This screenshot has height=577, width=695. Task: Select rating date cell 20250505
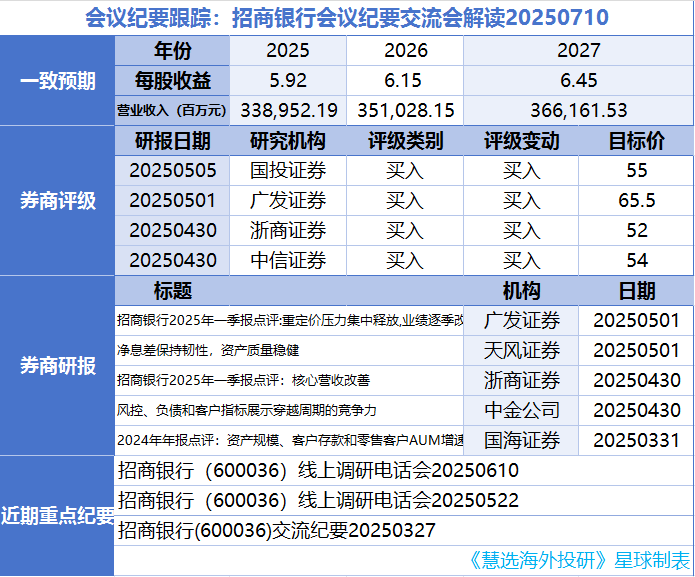(x=172, y=171)
